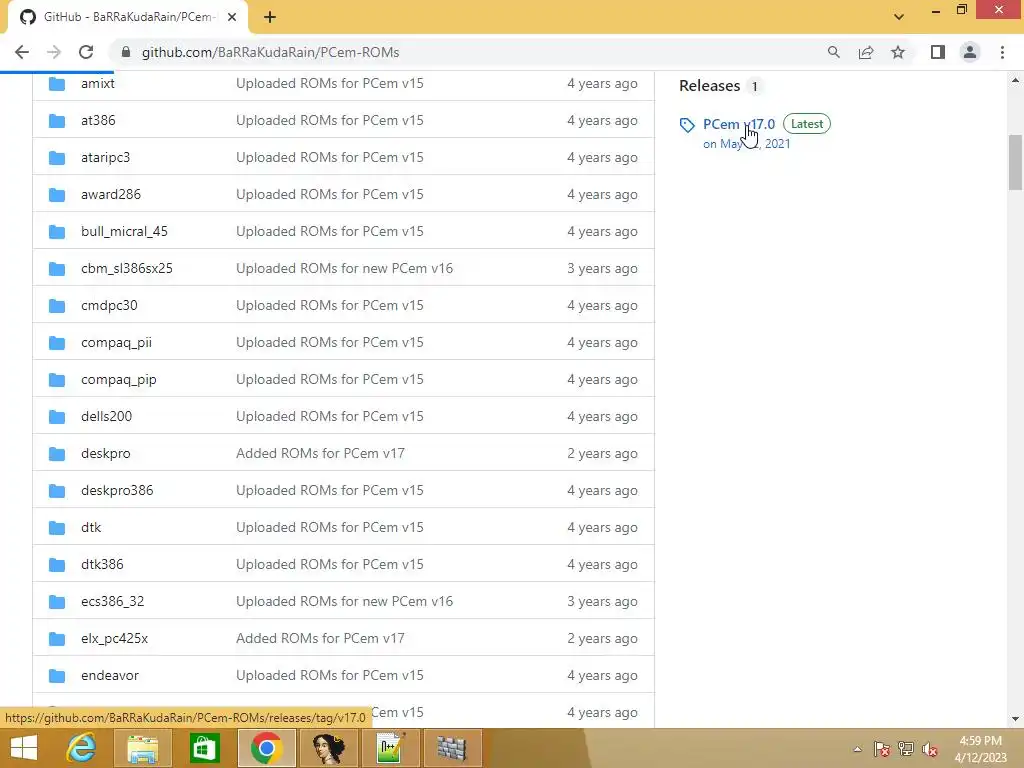Click the compaq_pip folder icon
The image size is (1024, 768).
[57, 379]
